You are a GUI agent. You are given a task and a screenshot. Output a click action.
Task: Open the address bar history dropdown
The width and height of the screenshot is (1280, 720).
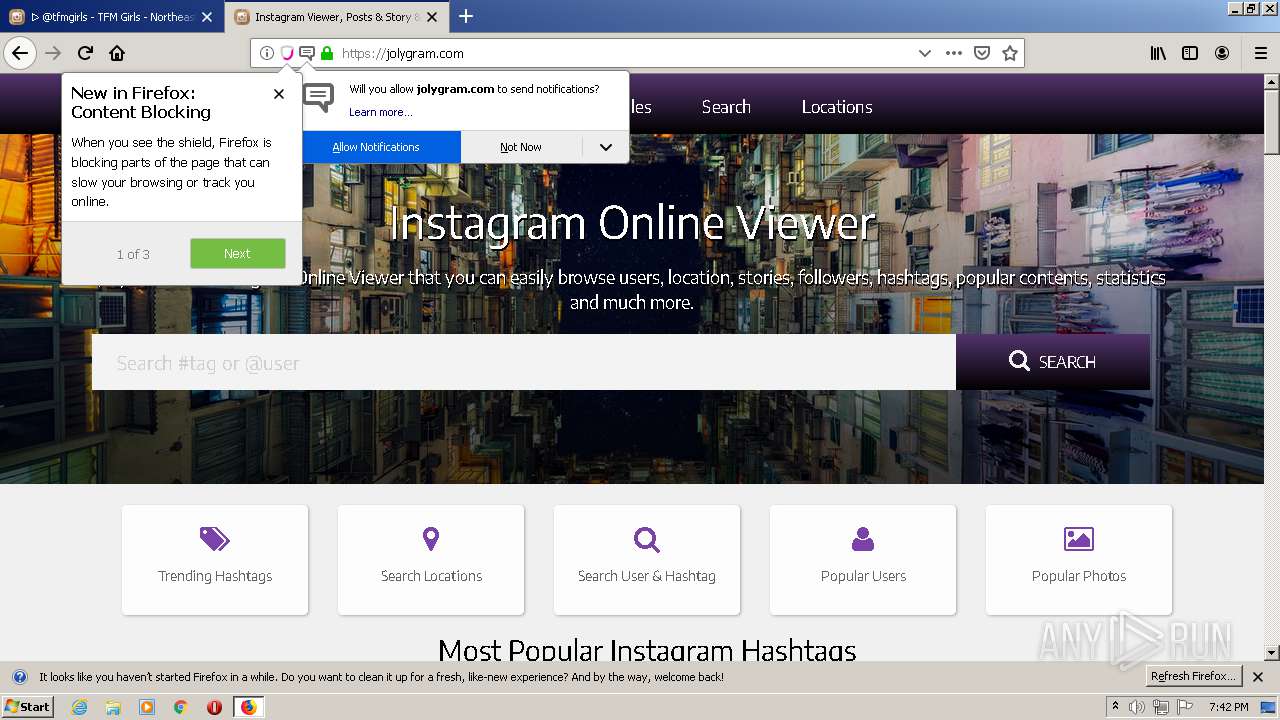(925, 53)
